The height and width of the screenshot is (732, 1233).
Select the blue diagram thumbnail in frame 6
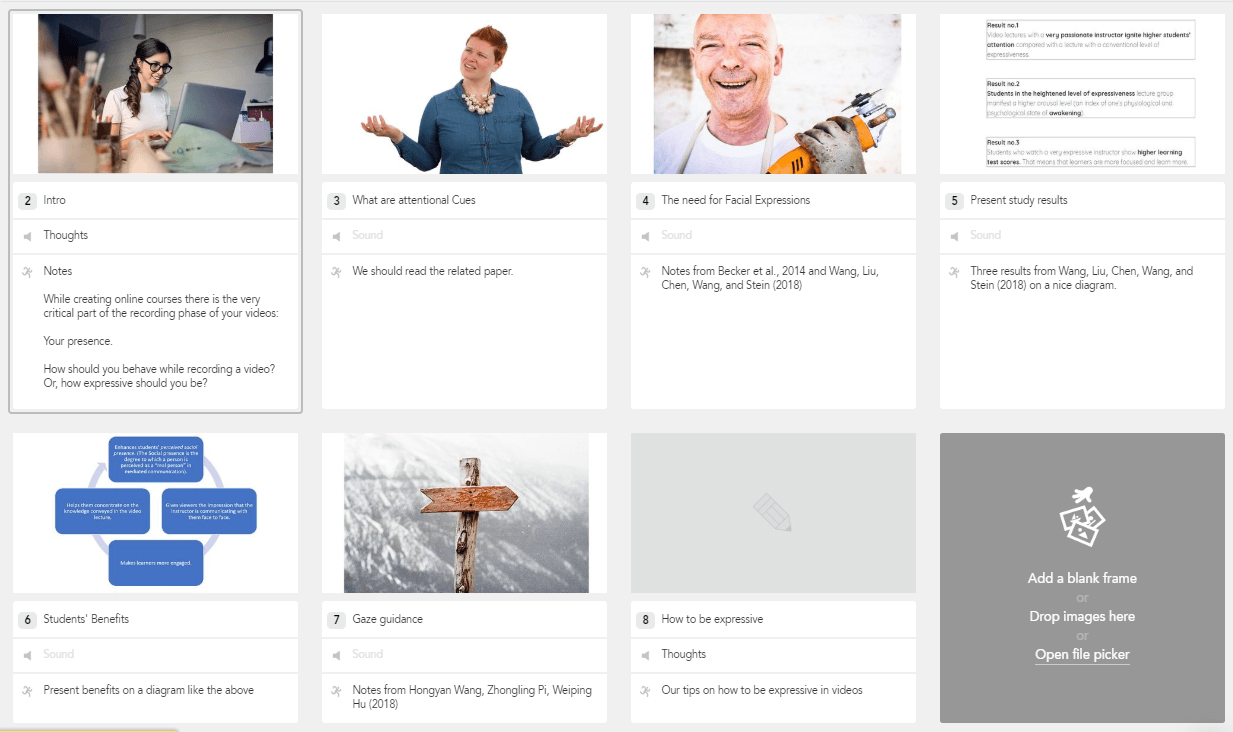[155, 512]
